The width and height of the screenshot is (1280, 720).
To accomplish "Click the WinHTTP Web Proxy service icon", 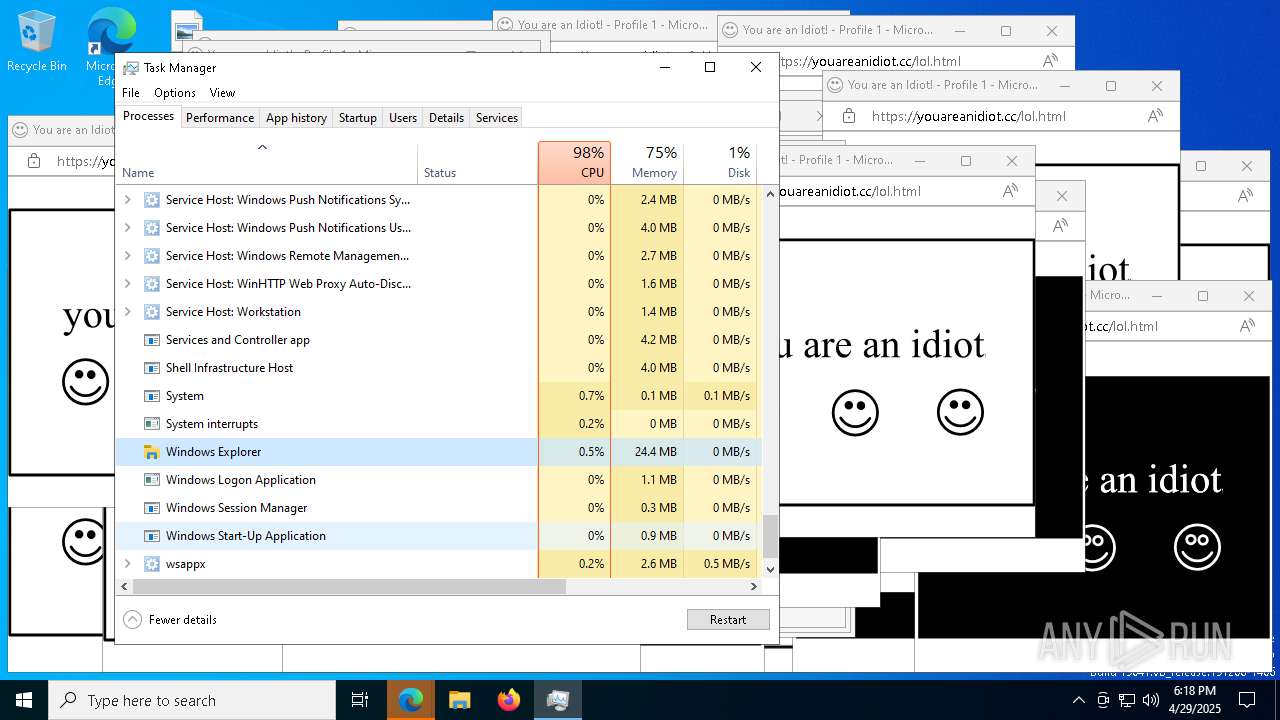I will point(152,284).
